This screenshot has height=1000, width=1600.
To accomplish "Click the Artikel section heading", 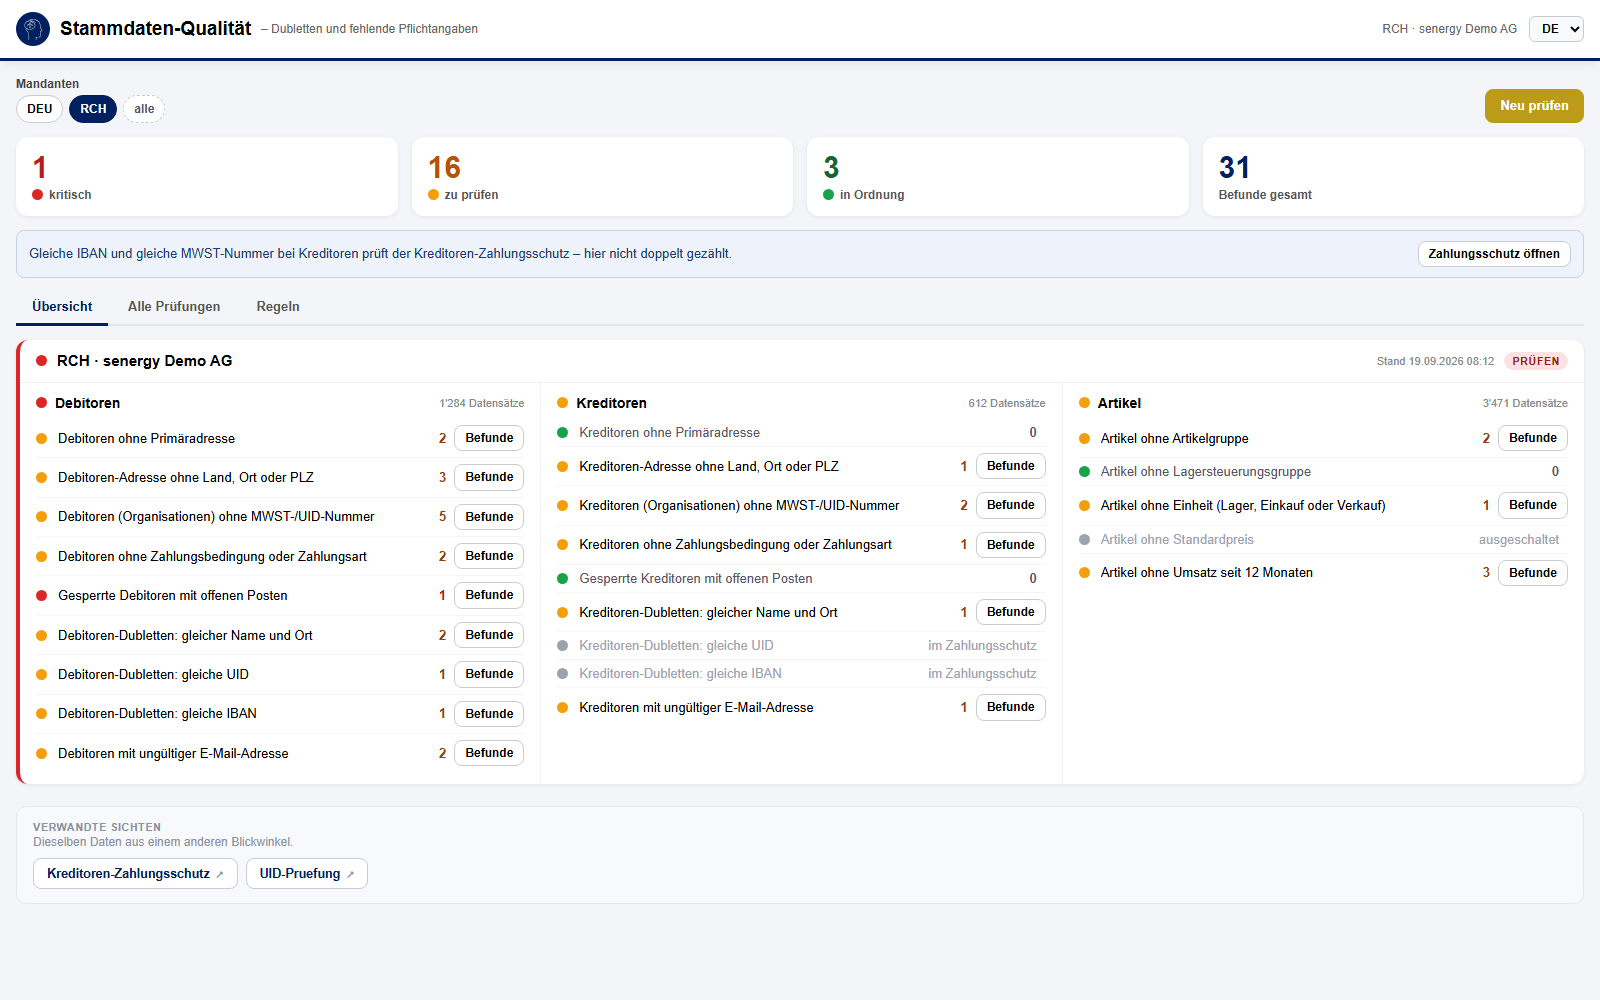I will pos(1119,403).
